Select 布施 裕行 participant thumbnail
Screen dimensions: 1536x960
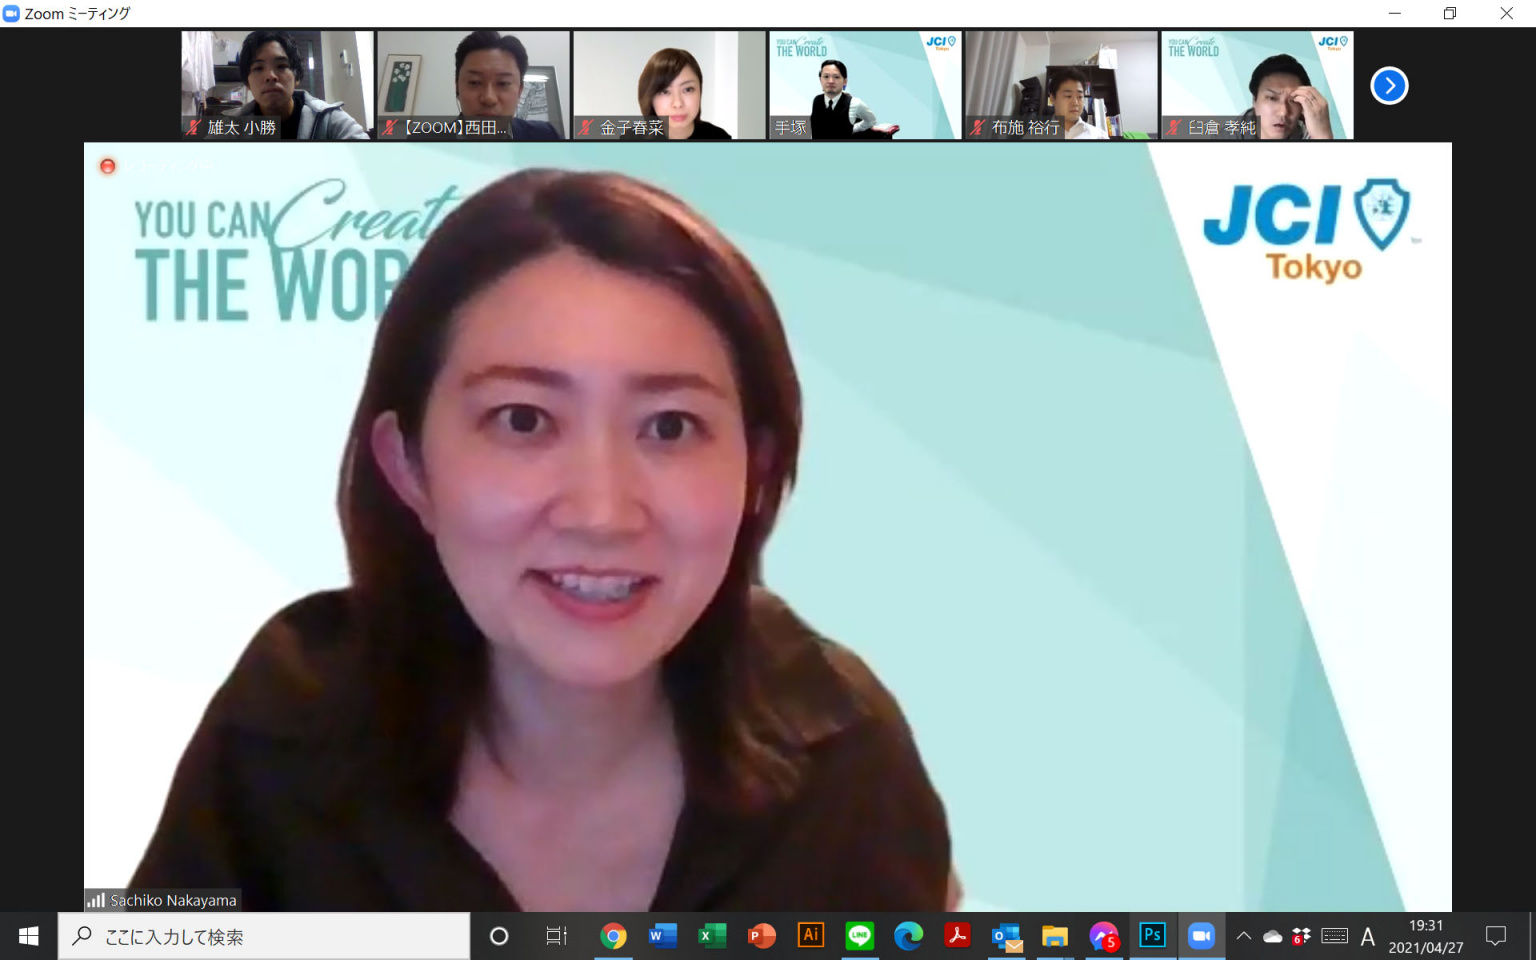point(1061,85)
